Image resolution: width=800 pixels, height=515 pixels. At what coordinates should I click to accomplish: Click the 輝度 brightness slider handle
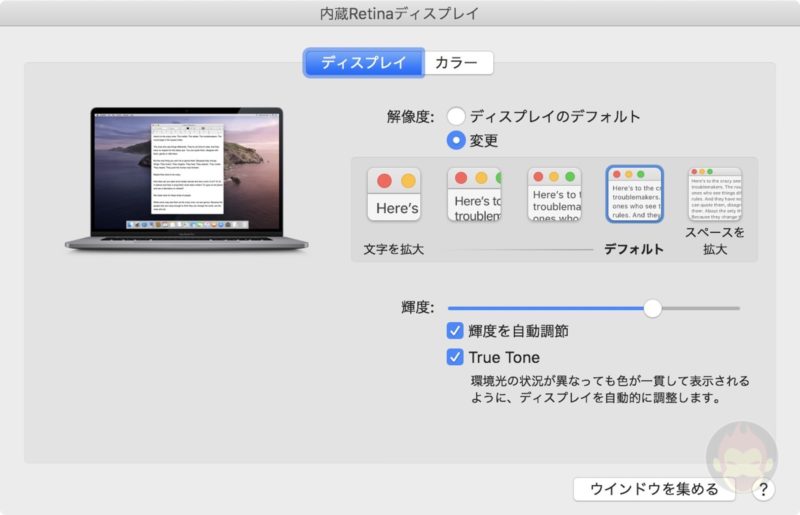(653, 308)
